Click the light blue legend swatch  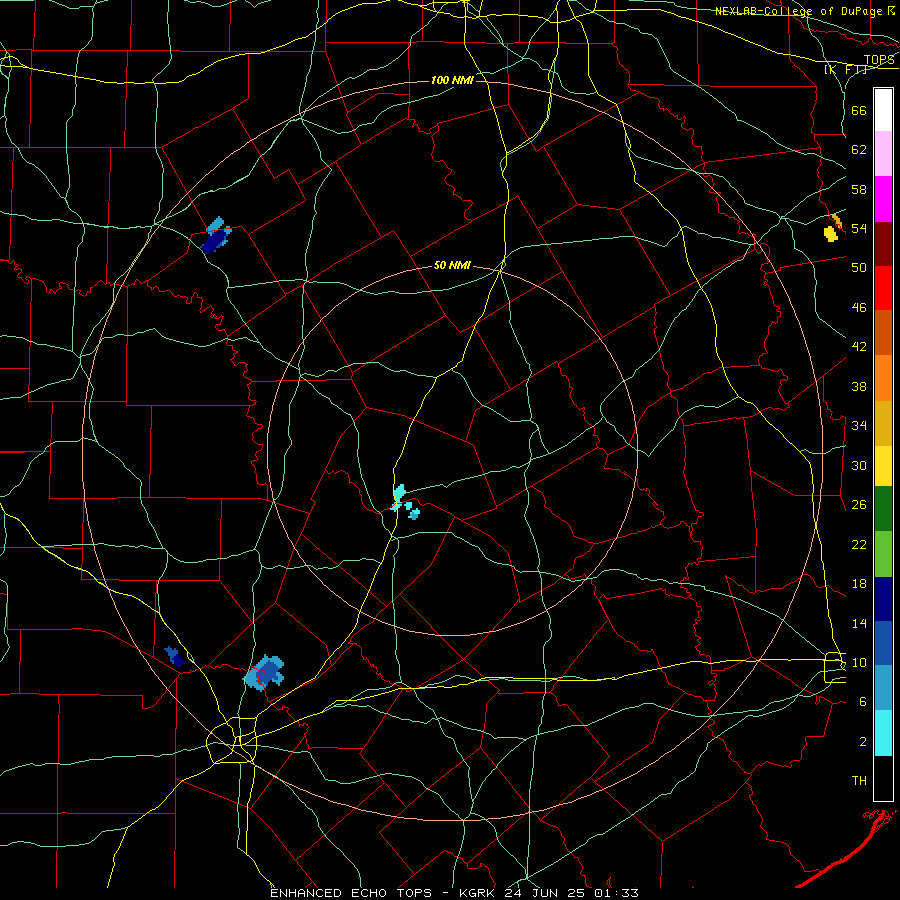point(883,687)
